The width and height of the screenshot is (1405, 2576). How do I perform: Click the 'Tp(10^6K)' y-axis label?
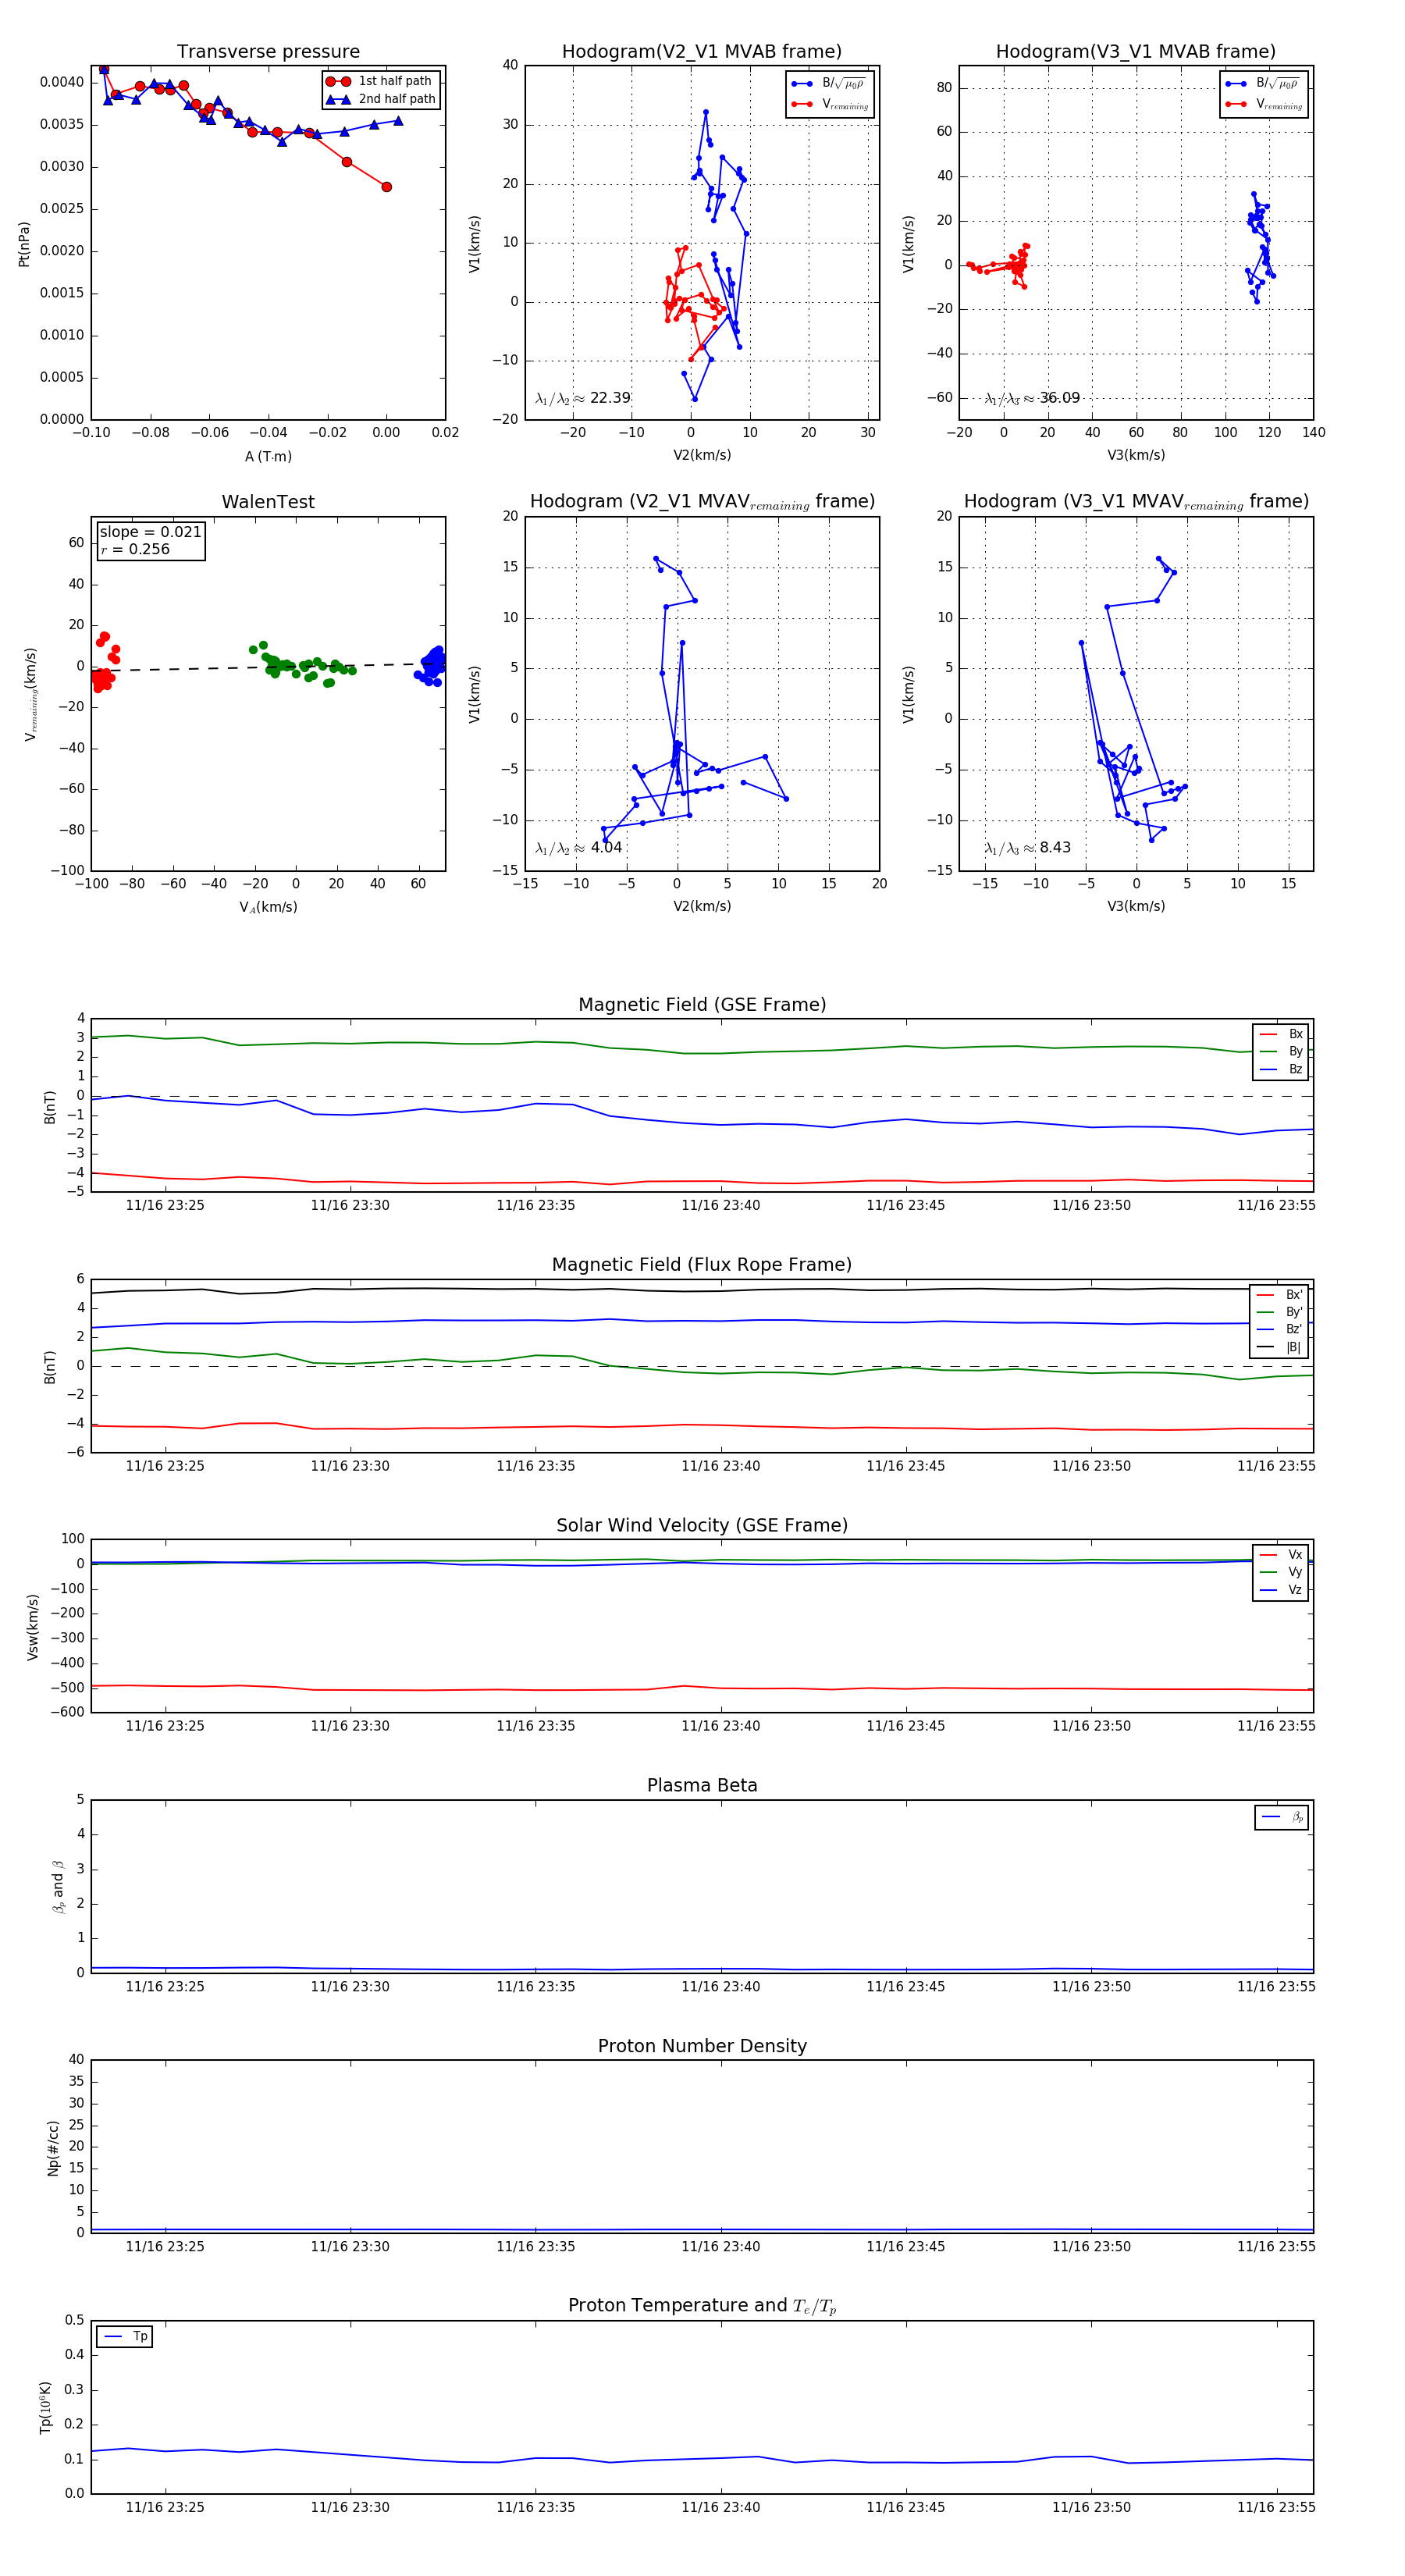pyautogui.click(x=46, y=2407)
